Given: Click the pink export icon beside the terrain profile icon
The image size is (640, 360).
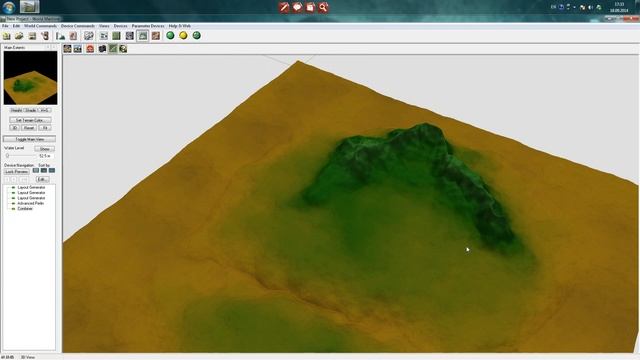Looking at the screenshot, I should [73, 36].
